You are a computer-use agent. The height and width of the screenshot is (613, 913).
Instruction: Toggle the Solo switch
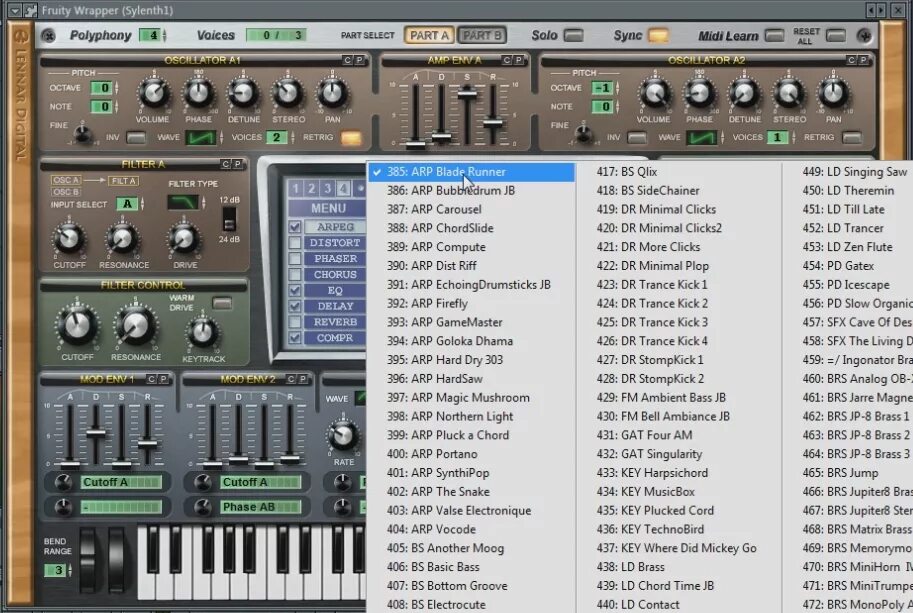pyautogui.click(x=574, y=36)
